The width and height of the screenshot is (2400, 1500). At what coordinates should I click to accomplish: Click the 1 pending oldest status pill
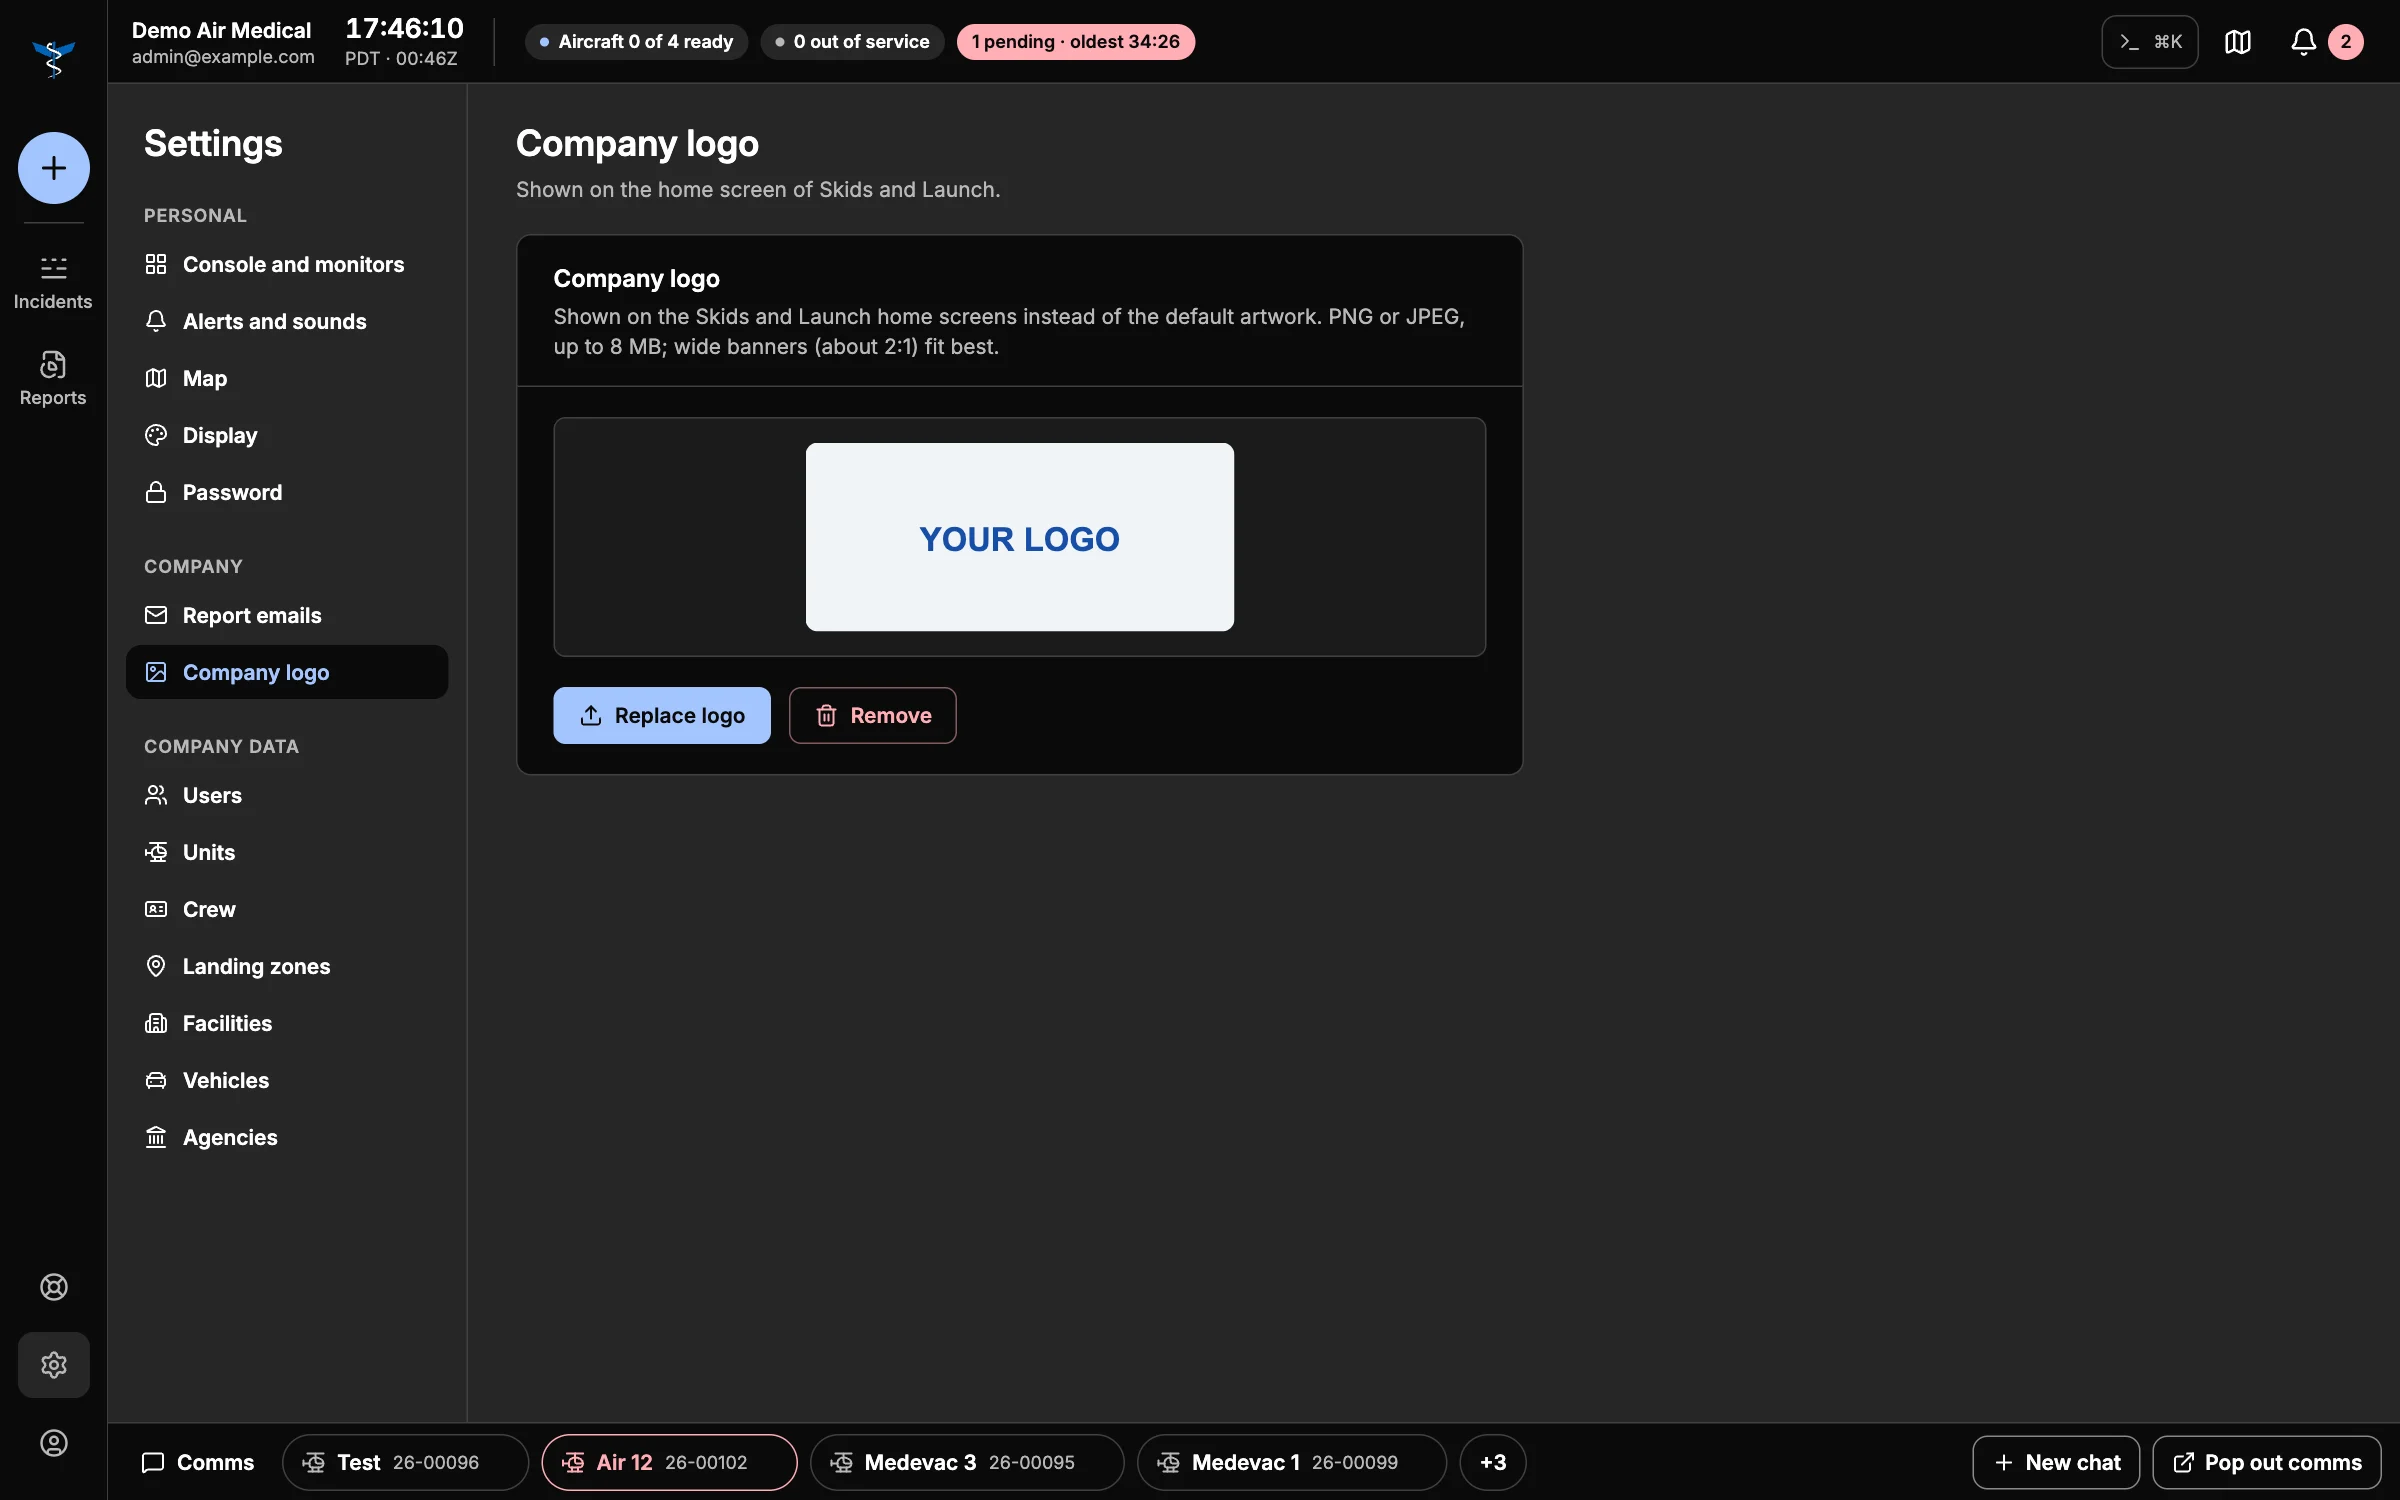click(1076, 42)
